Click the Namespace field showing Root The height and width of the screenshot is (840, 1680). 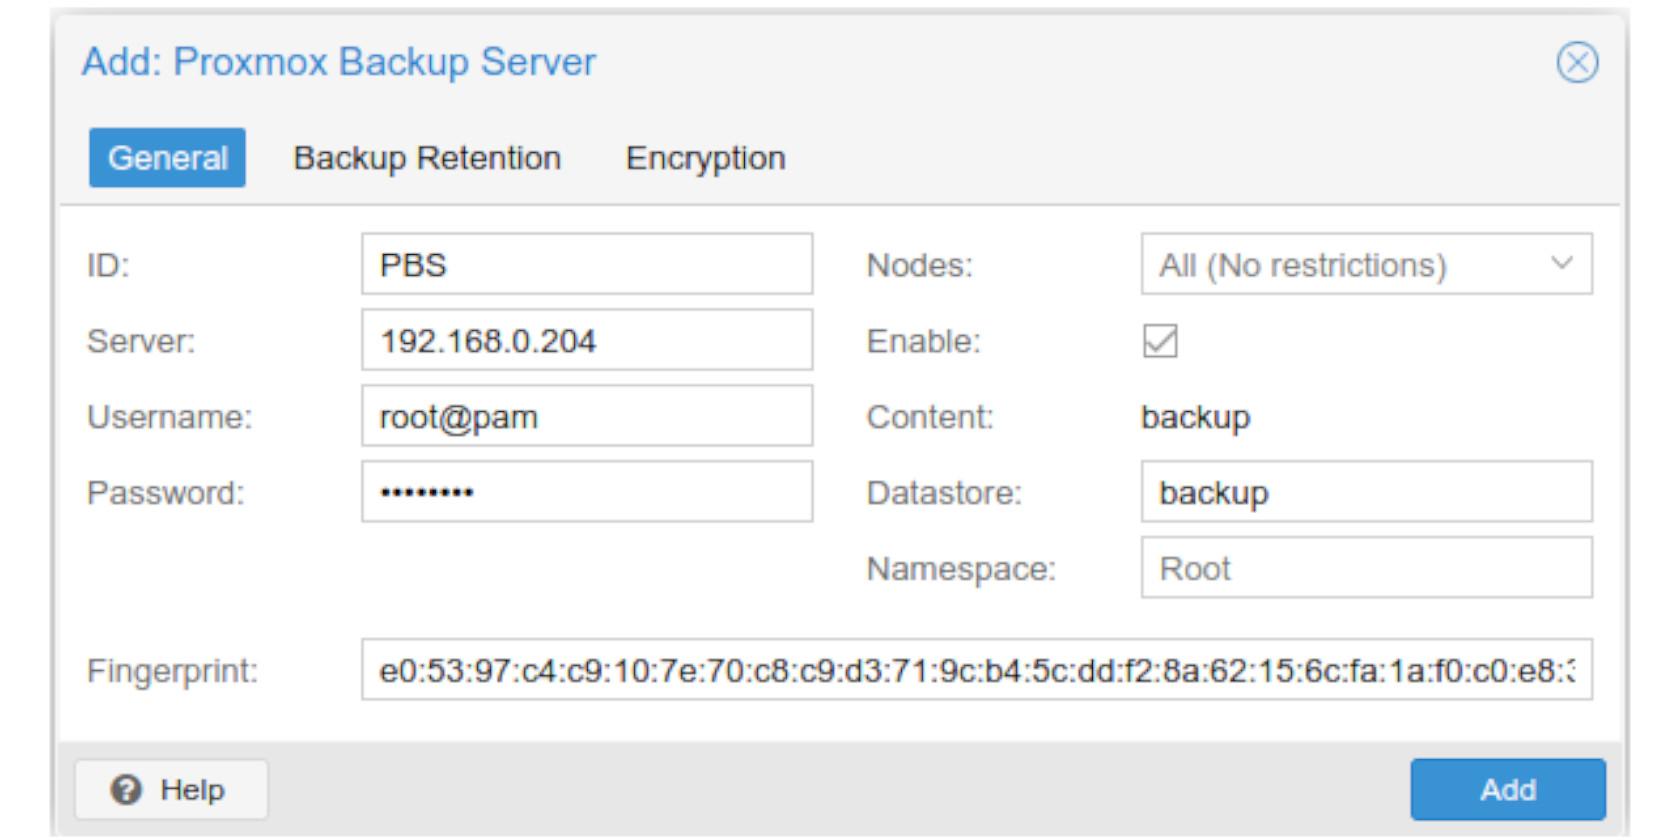(x=1366, y=568)
